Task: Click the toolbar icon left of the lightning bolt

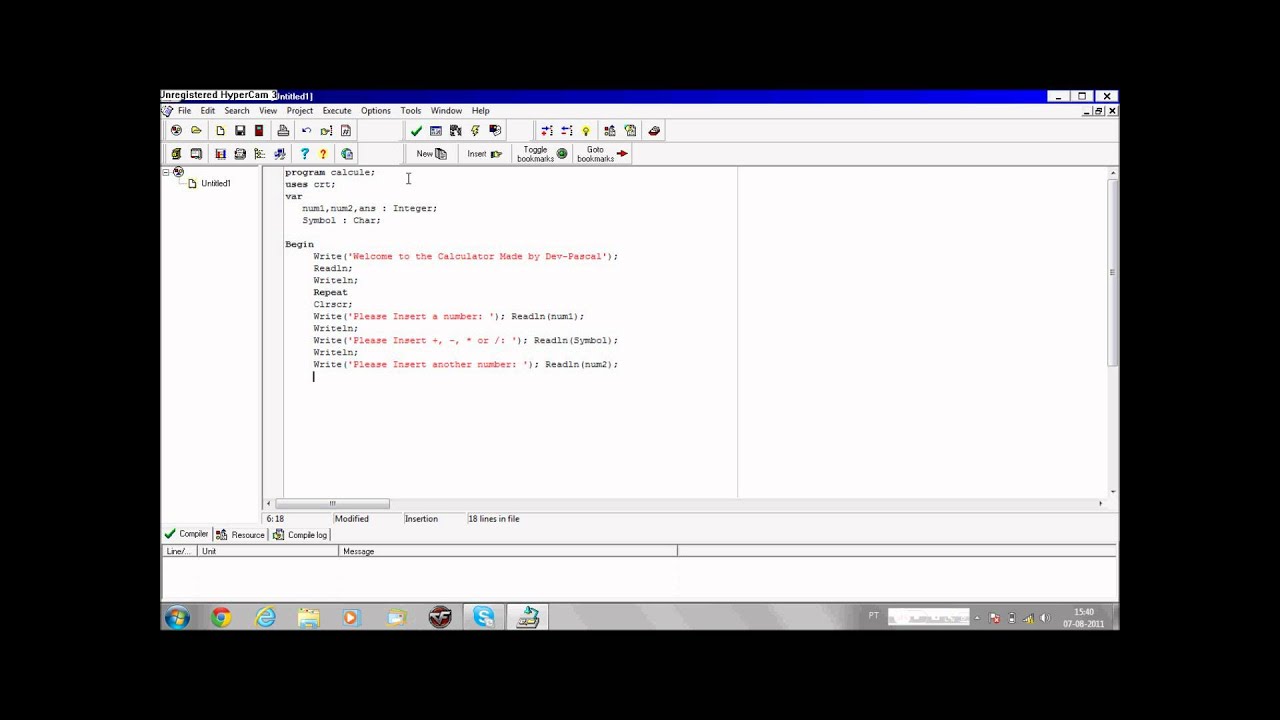Action: [455, 131]
